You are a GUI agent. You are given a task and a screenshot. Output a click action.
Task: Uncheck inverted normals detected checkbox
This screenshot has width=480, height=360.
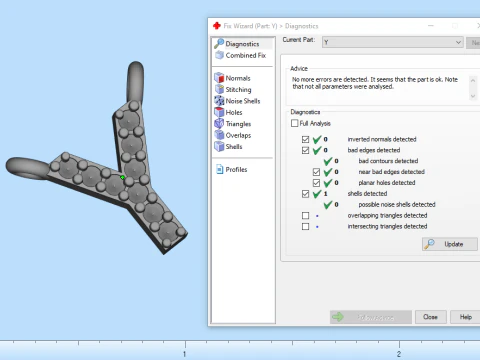305,139
